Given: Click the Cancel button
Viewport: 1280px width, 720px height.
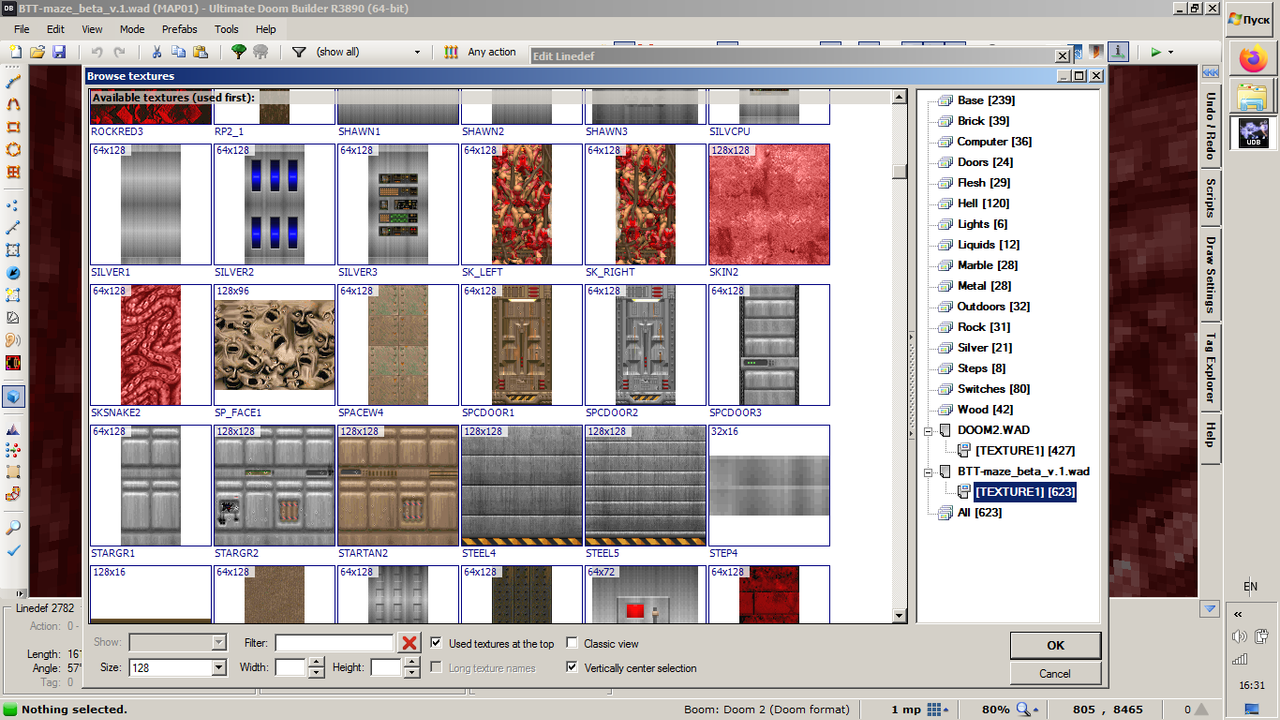Looking at the screenshot, I should pyautogui.click(x=1055, y=673).
